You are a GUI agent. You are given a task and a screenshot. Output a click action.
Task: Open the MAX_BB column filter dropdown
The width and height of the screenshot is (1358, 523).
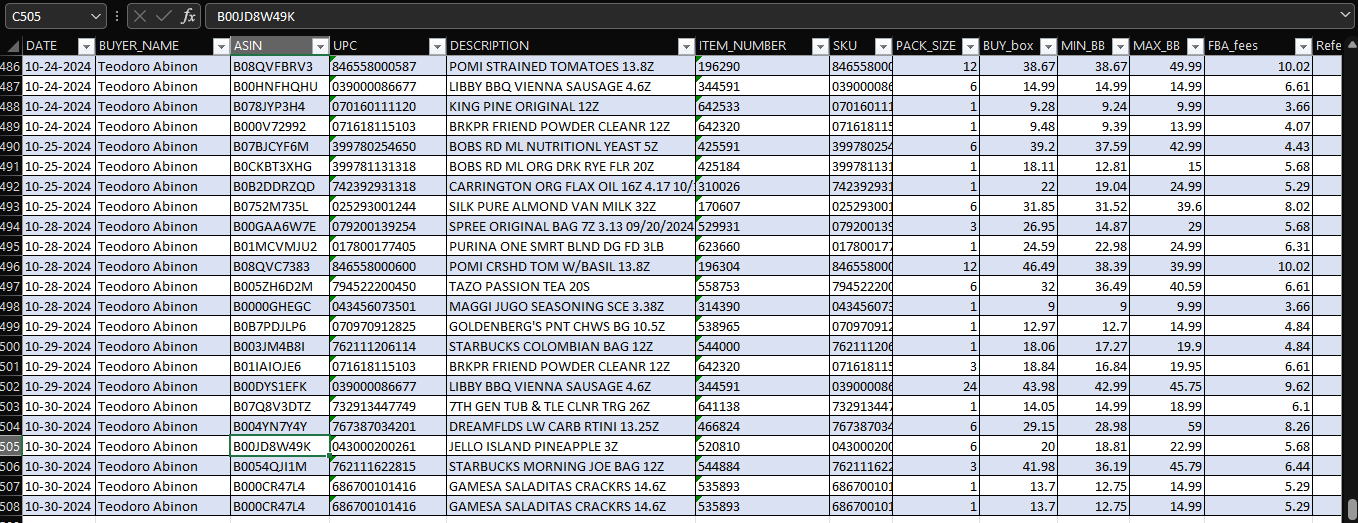1195,46
